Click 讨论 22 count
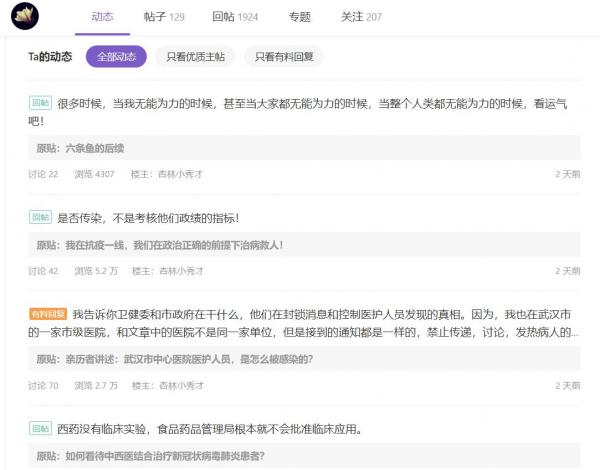This screenshot has width=600, height=470. (43, 174)
